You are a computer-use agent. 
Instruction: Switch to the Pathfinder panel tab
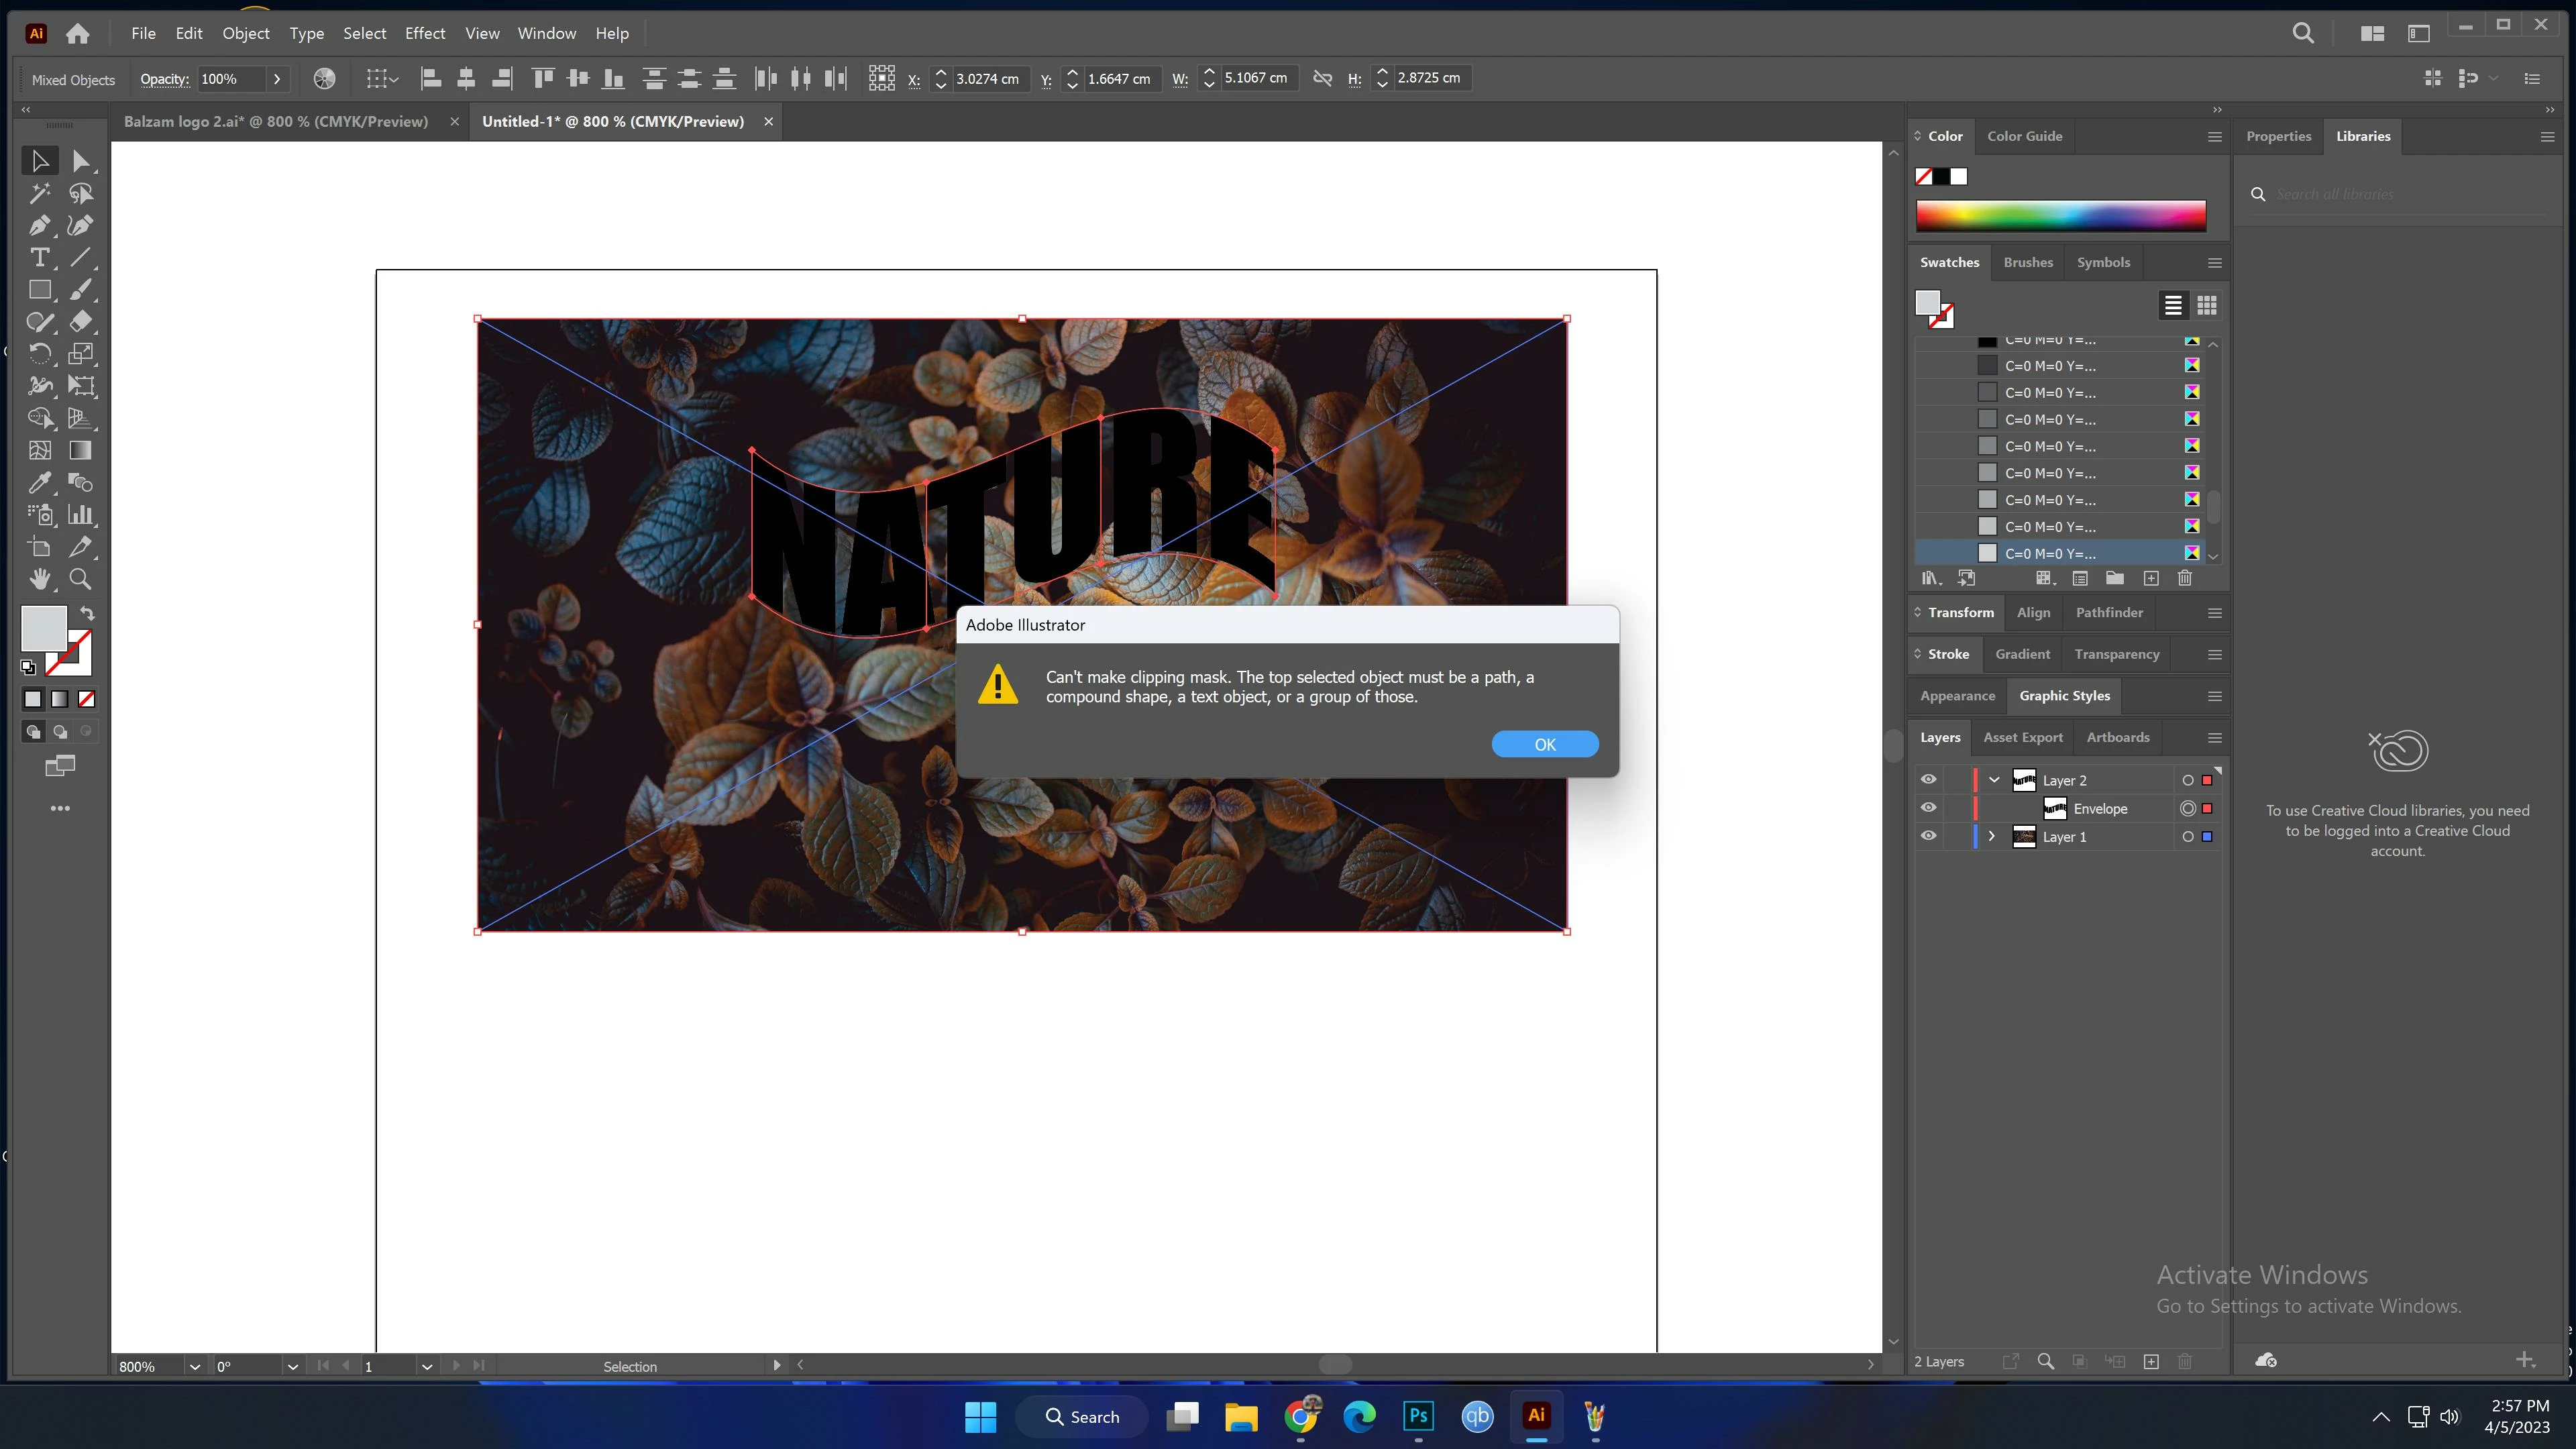(x=2109, y=612)
